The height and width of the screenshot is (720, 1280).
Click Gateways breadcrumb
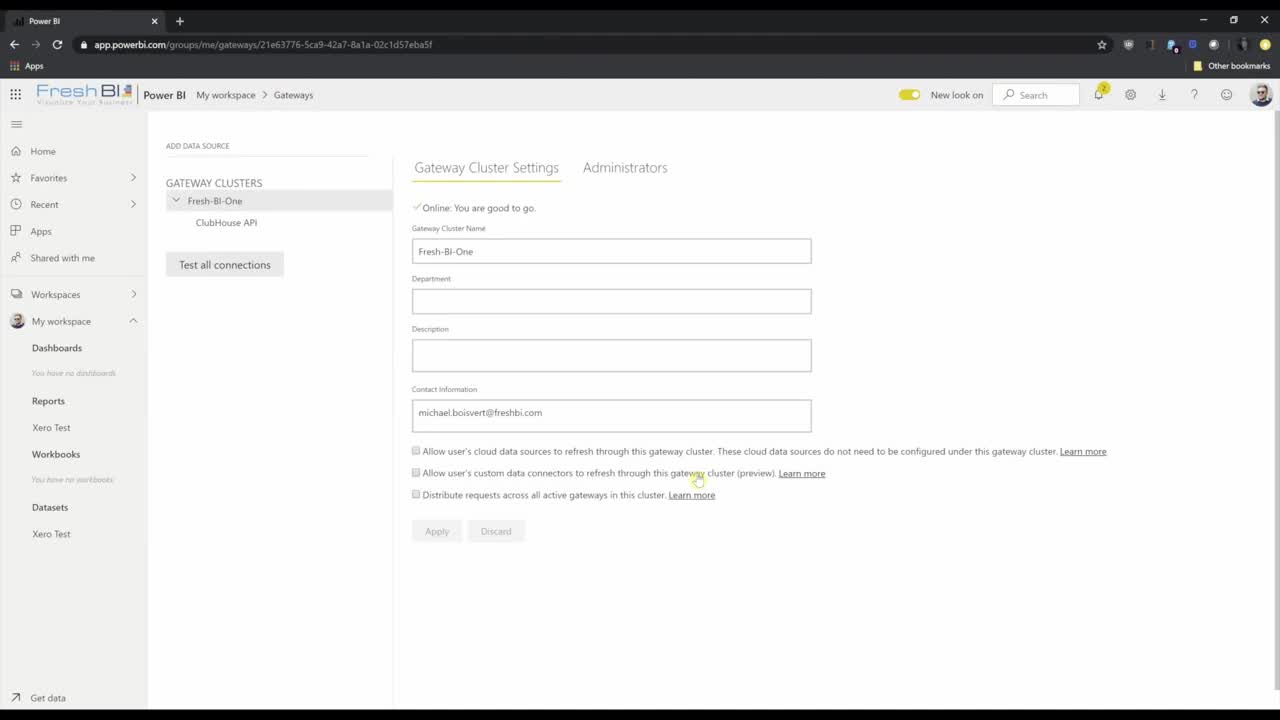[293, 95]
